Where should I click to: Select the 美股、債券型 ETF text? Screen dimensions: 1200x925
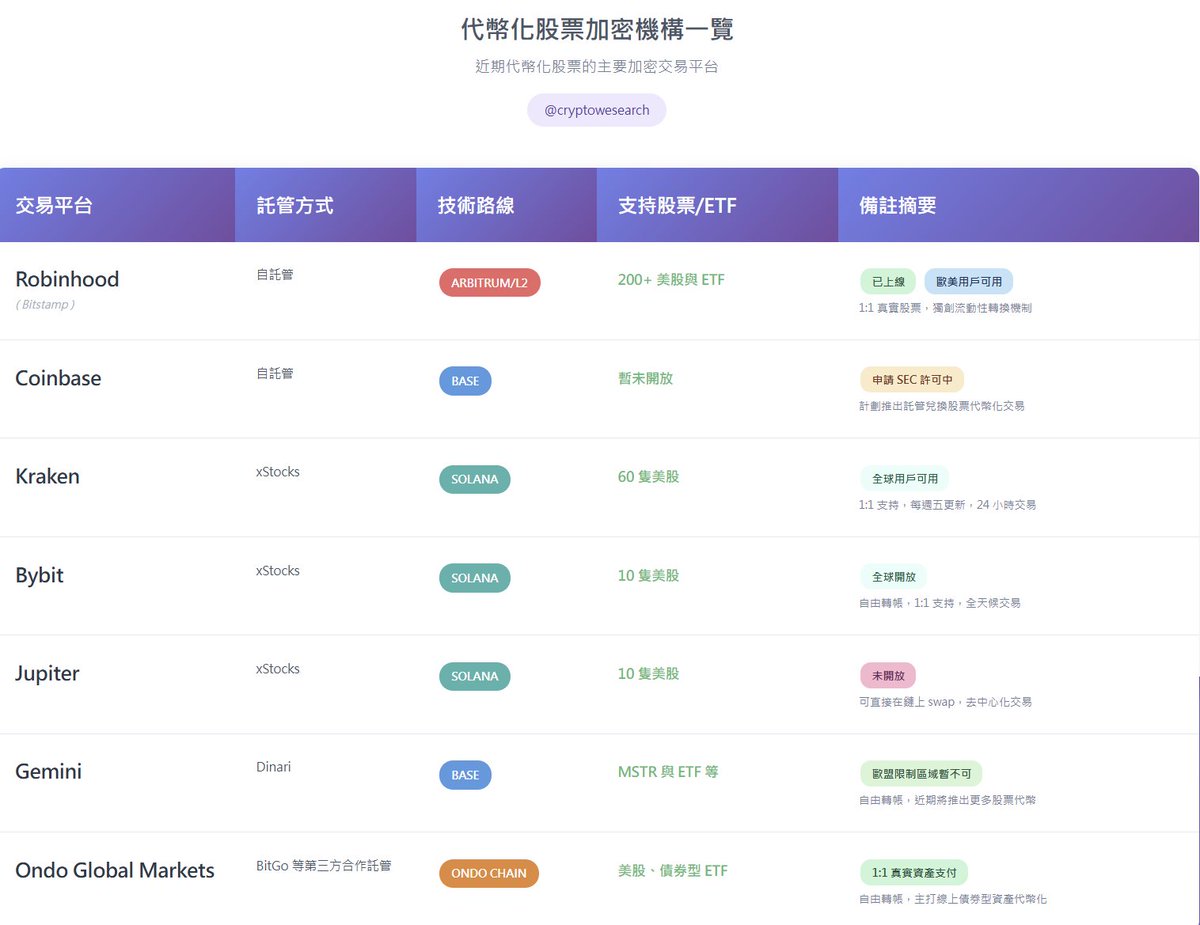coord(673,871)
